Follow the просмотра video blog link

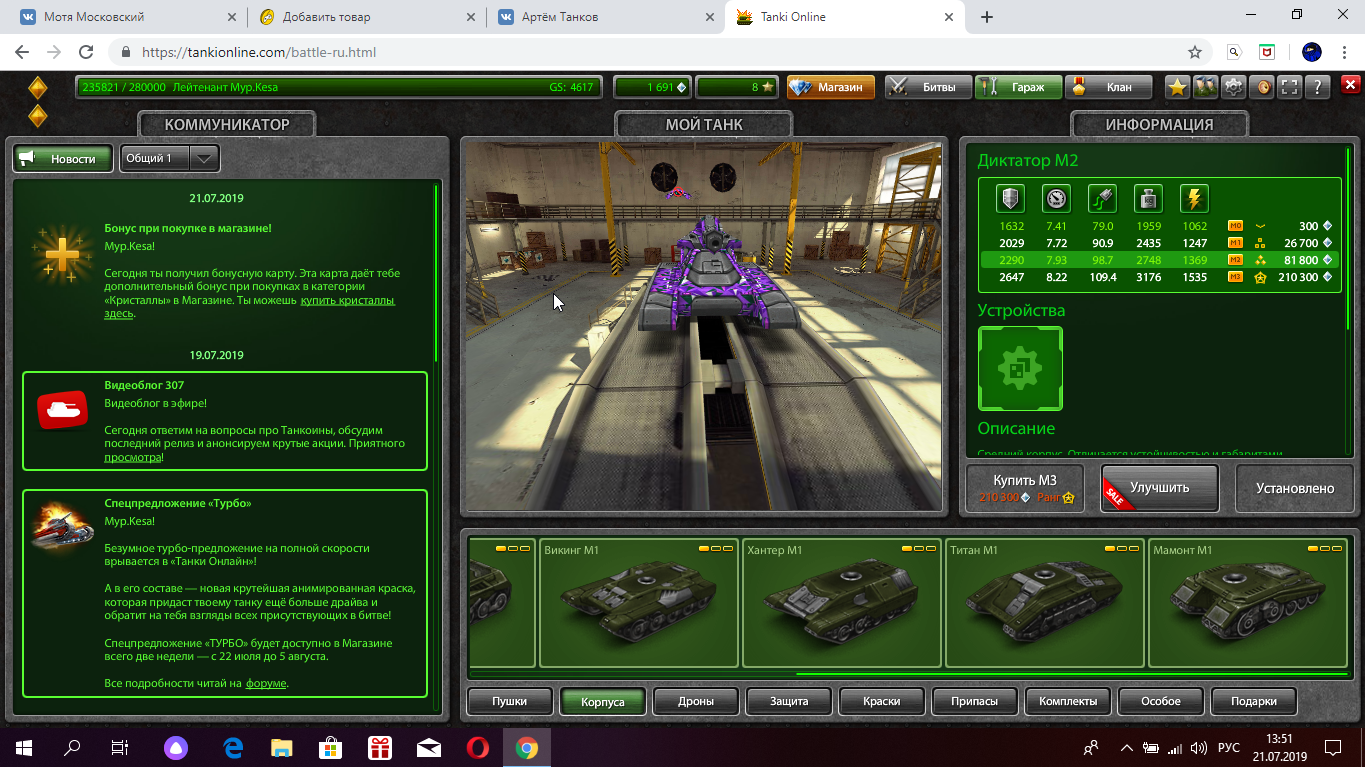(x=133, y=457)
